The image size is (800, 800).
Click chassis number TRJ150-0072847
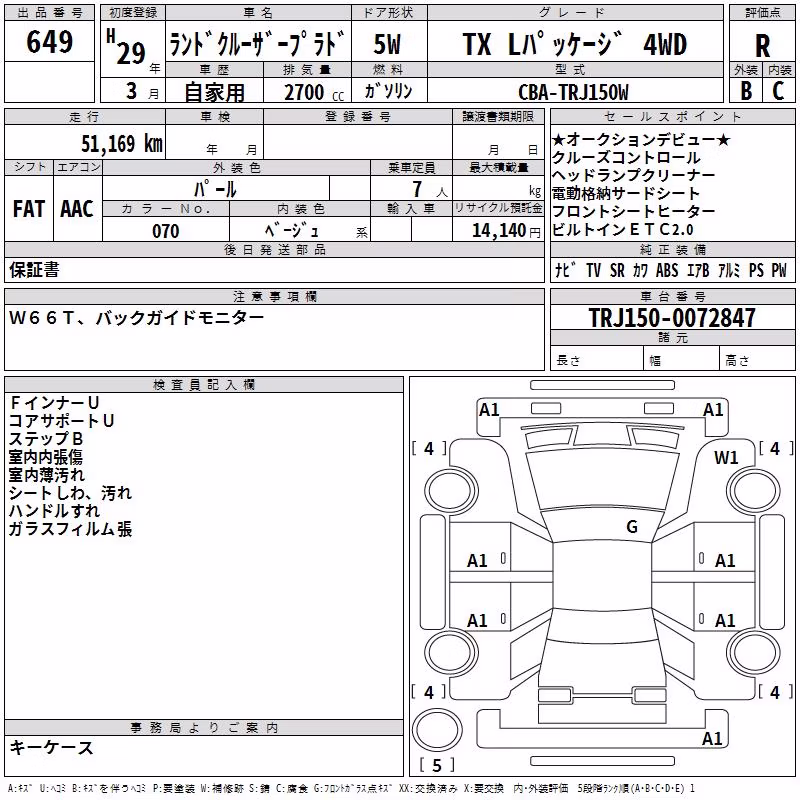coord(672,318)
